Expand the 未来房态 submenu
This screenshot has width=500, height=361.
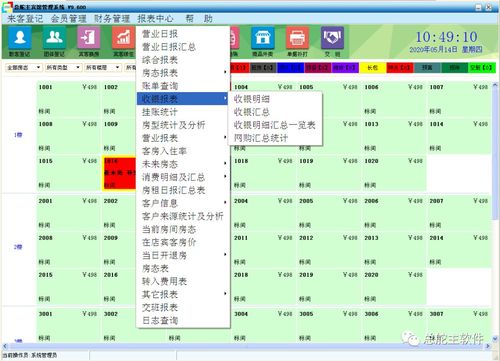[183, 164]
